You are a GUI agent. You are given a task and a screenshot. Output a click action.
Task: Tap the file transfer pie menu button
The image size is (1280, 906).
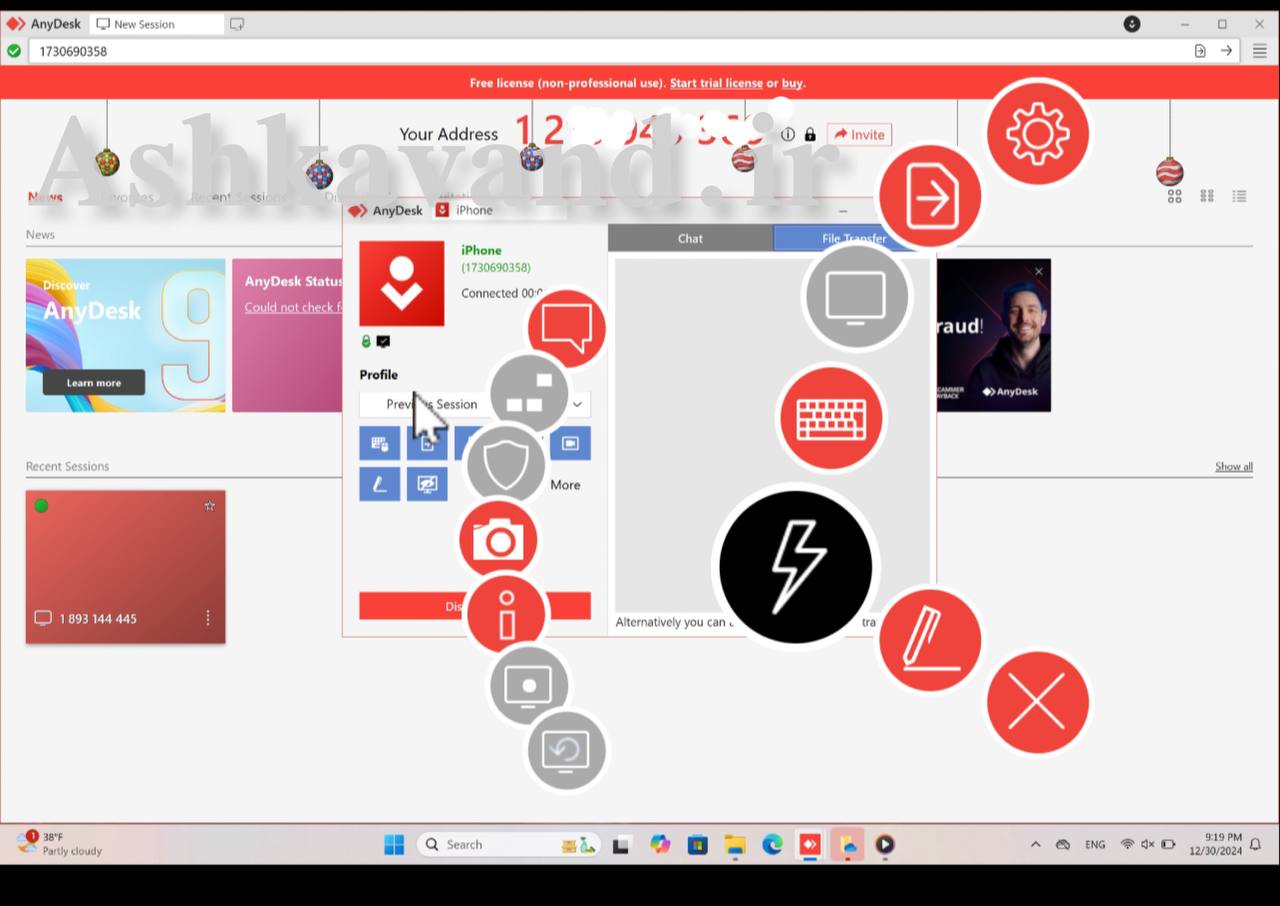coord(930,197)
